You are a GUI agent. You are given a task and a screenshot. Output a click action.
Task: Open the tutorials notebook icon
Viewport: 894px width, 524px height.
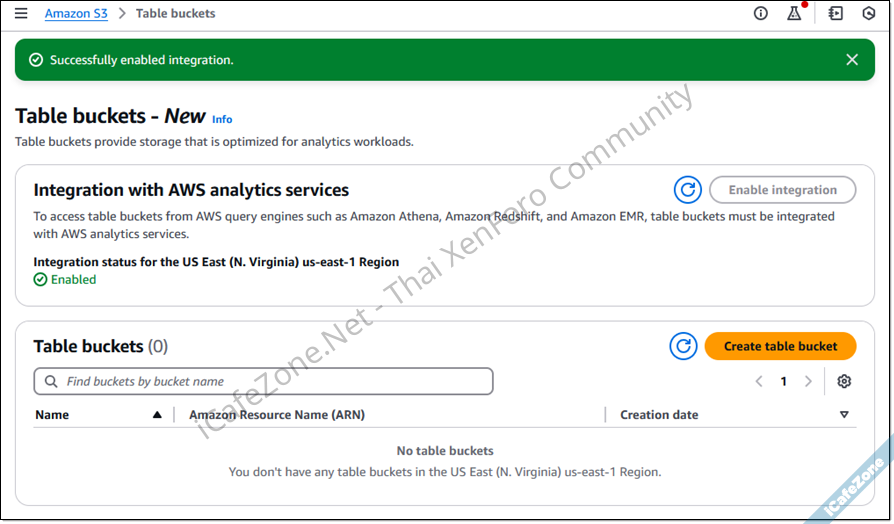(836, 14)
